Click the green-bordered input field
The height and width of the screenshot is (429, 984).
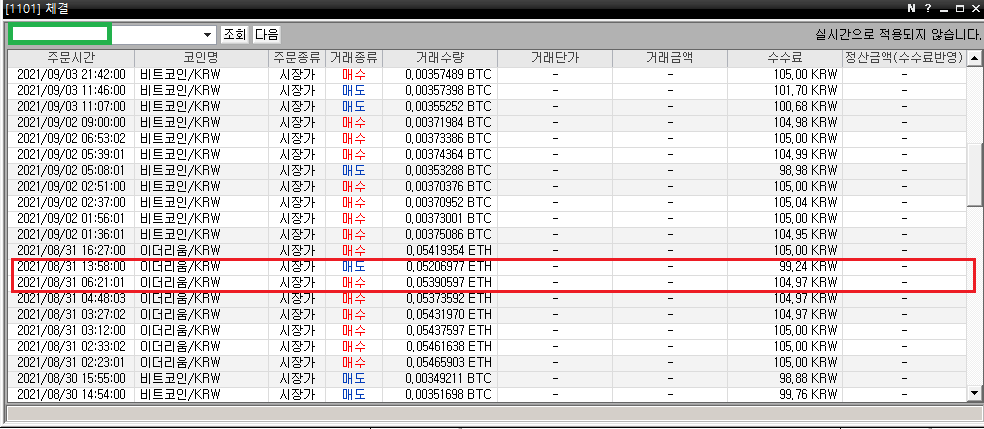[x=59, y=34]
